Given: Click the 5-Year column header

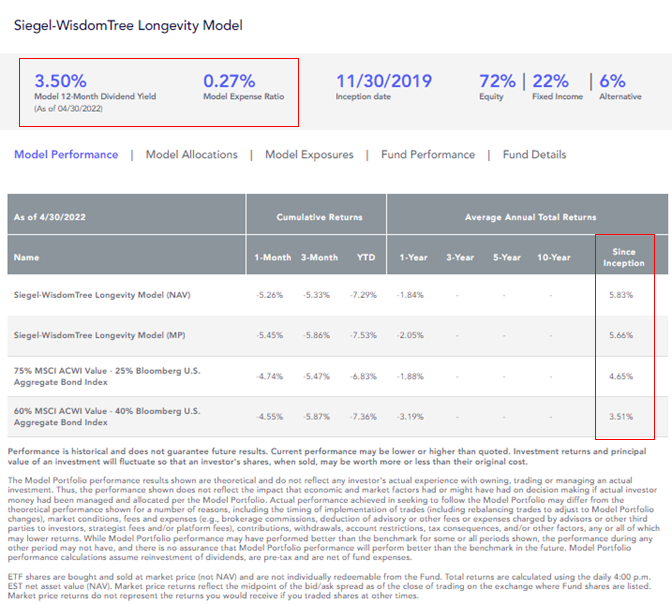Looking at the screenshot, I should [x=507, y=257].
